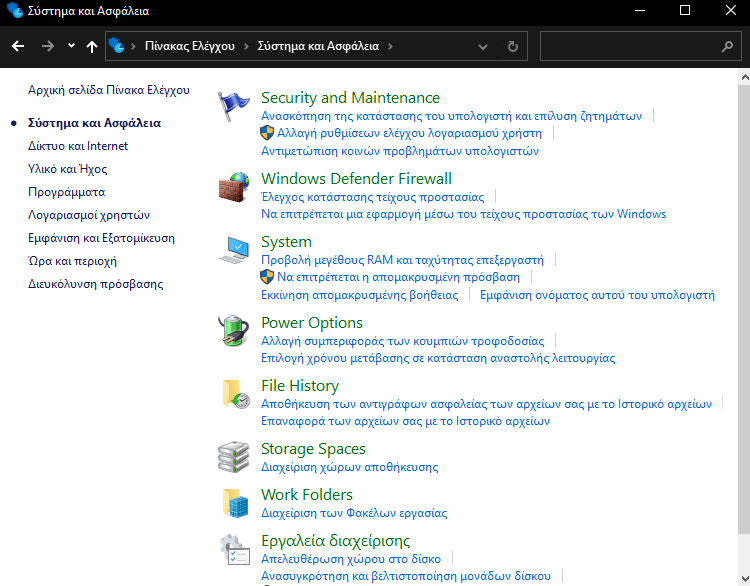
Task: Click the Windows Defender Firewall brick wall icon
Action: click(x=234, y=187)
